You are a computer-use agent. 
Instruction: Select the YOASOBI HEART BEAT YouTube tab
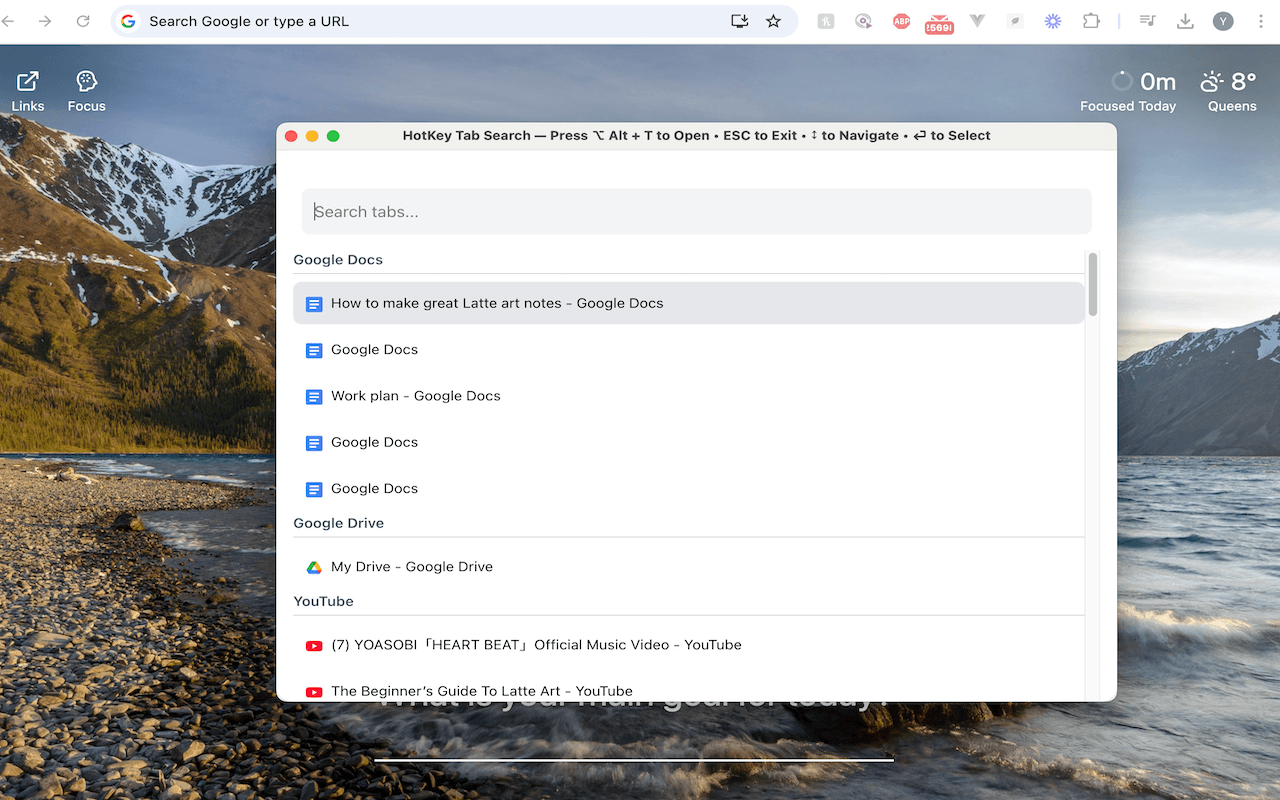[x=688, y=645]
